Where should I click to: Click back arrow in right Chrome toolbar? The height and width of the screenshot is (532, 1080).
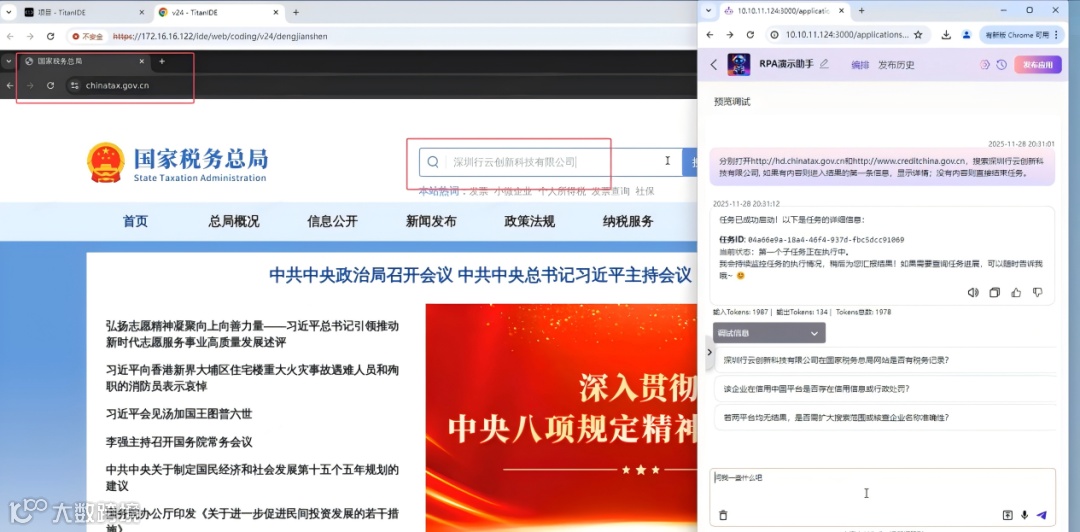point(711,34)
